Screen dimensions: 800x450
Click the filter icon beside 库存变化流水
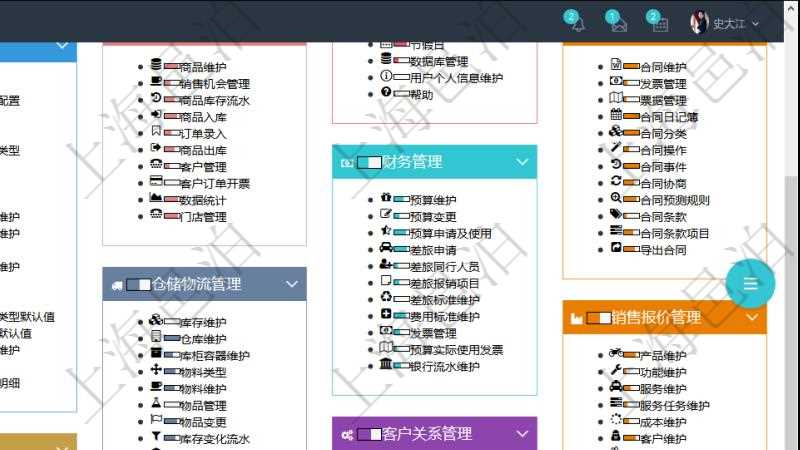pos(156,436)
